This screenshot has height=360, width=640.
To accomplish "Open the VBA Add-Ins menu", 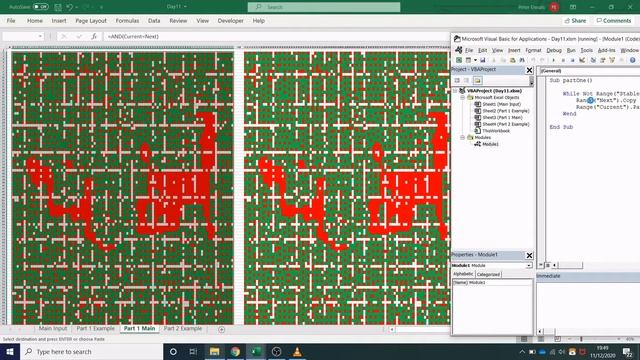I will click(x=607, y=50).
